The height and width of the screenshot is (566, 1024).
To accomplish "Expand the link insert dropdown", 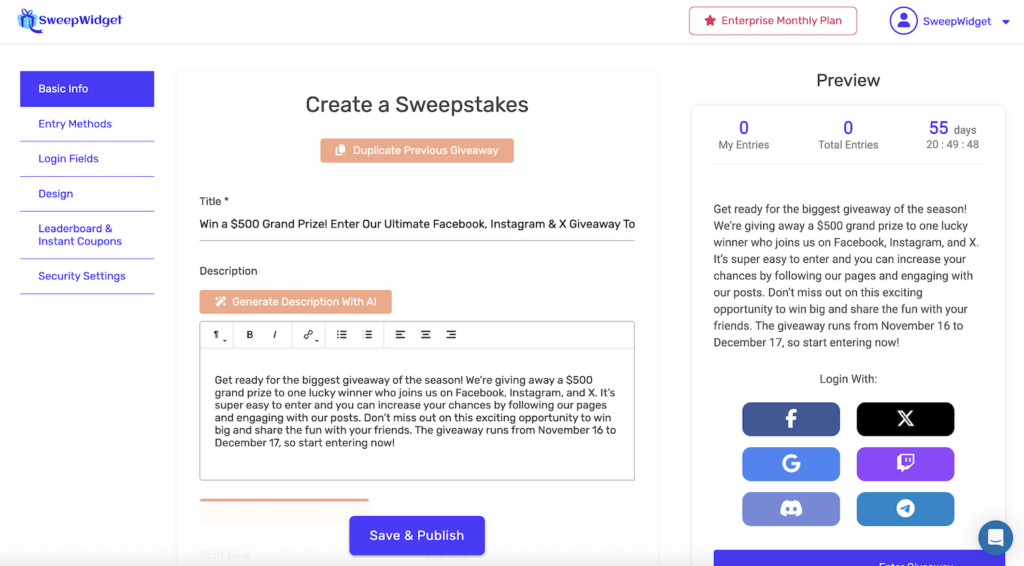I will (x=309, y=335).
